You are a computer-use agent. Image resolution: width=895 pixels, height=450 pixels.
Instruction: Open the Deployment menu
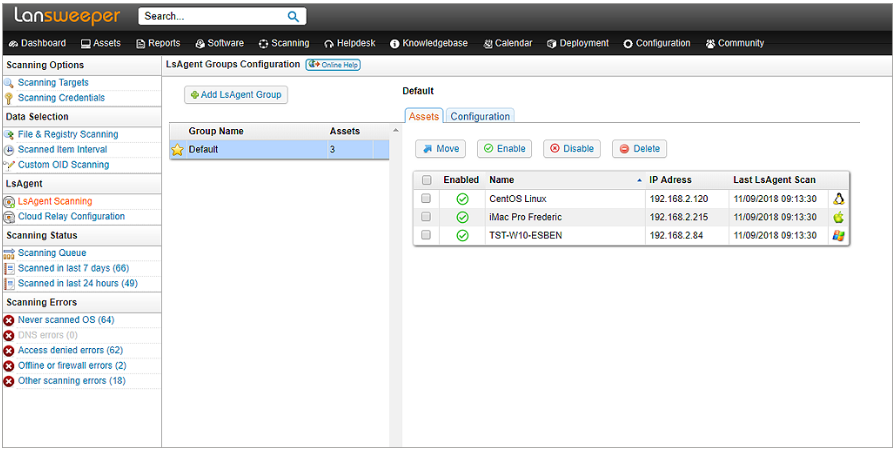(x=578, y=43)
